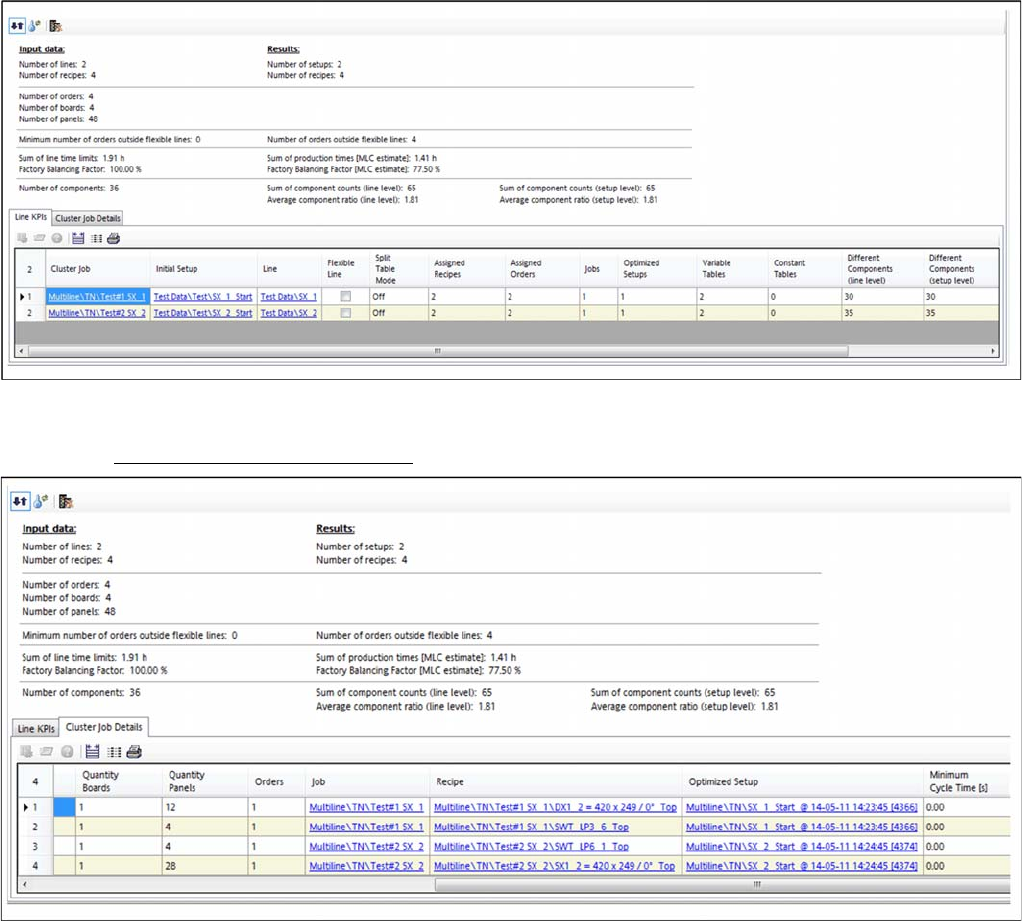Expand row 1 marker in Line KPIs table

[x=25, y=297]
